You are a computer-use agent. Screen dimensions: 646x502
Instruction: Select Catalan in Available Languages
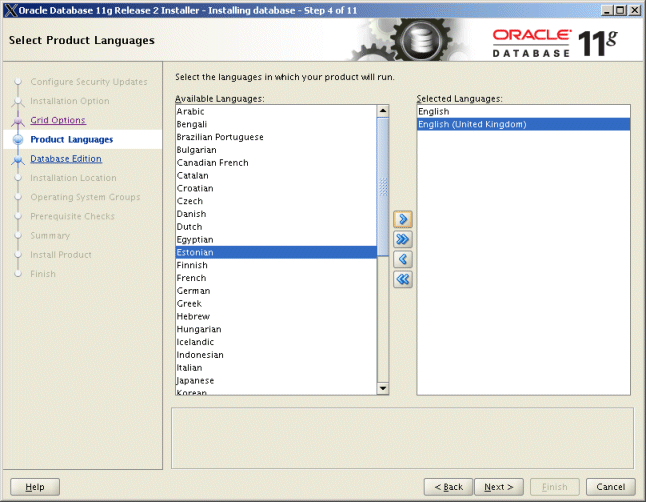[x=276, y=175]
